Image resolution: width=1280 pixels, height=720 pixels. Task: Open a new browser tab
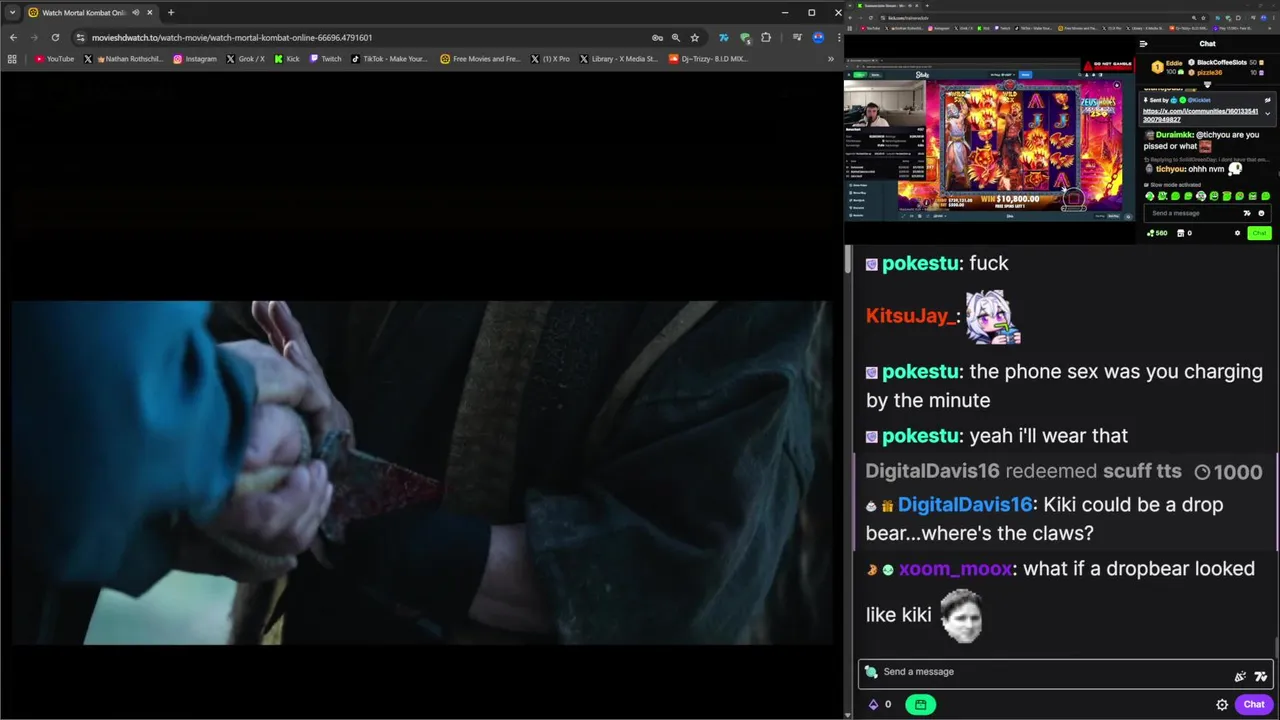[x=171, y=13]
